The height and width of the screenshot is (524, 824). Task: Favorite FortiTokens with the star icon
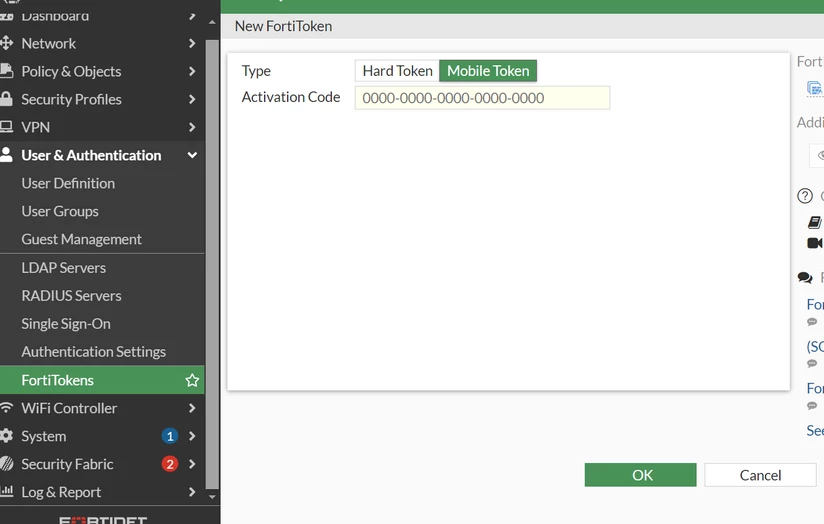tap(192, 380)
